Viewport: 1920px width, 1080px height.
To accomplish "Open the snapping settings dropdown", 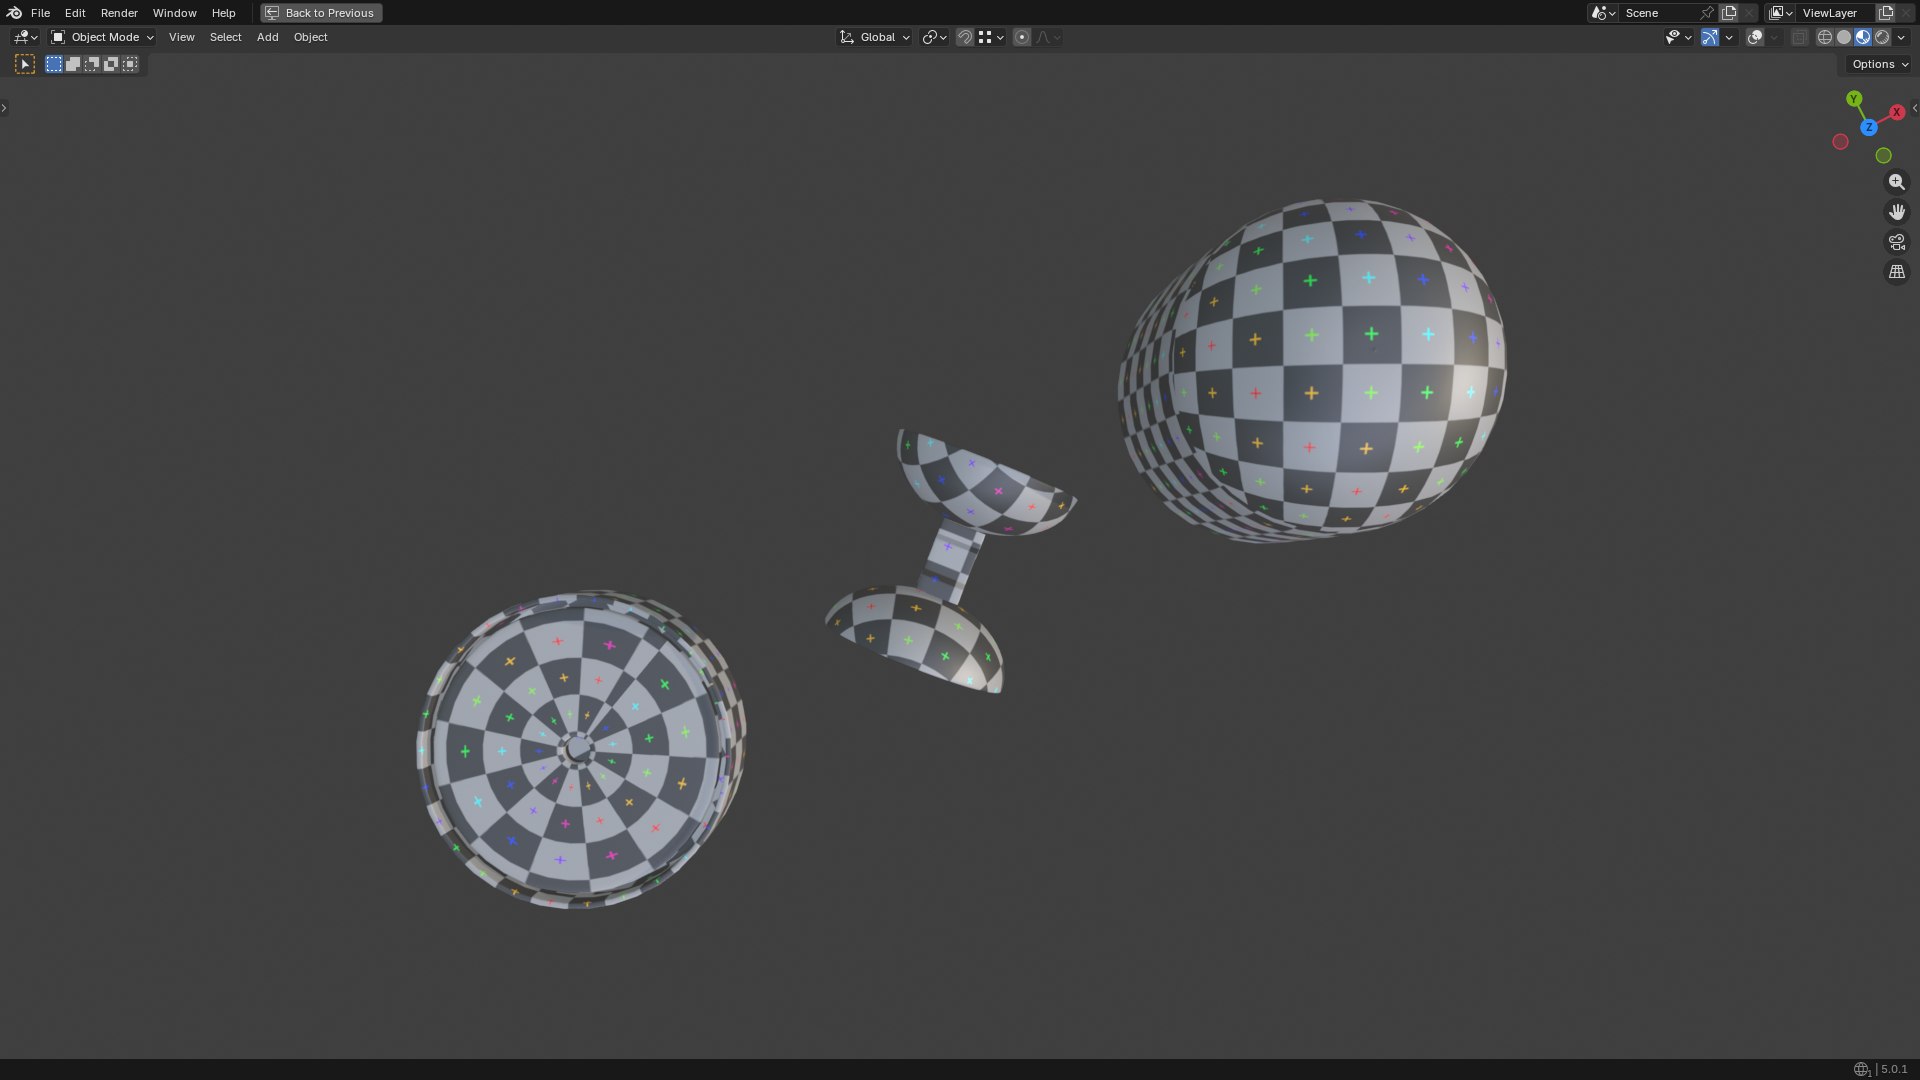I will (x=991, y=37).
